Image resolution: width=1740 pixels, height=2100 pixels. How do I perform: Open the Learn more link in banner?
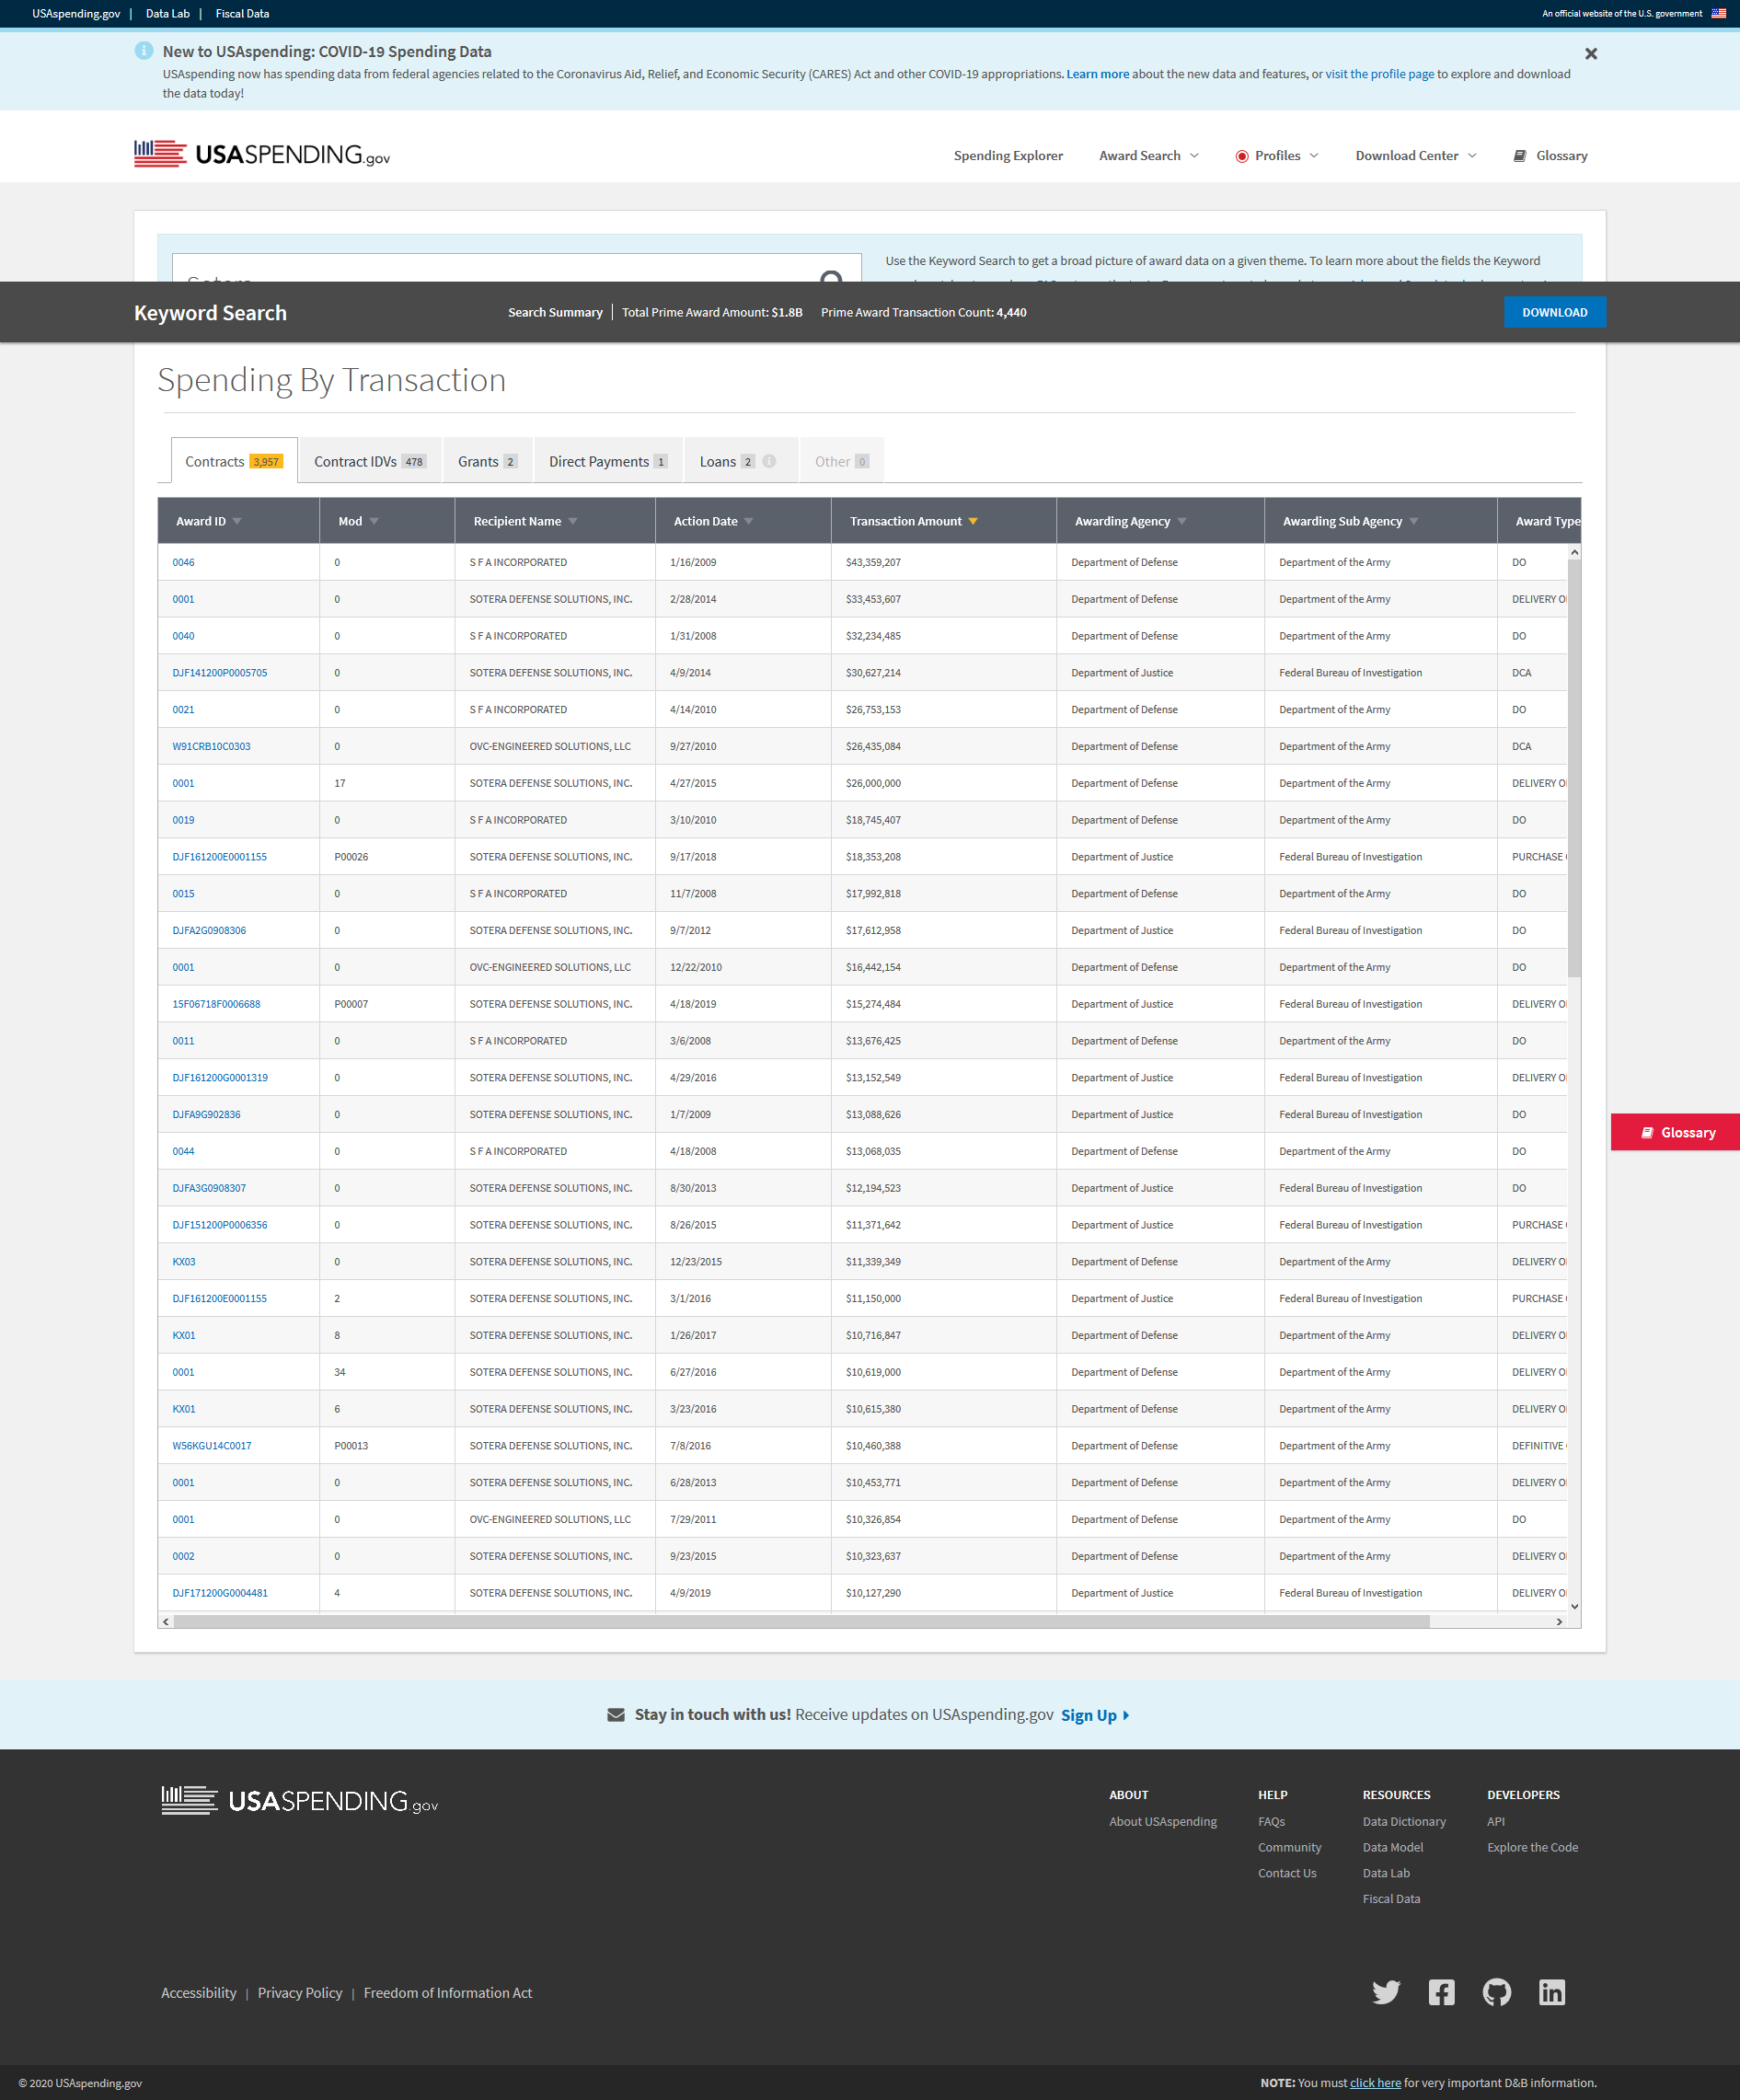pos(1097,74)
